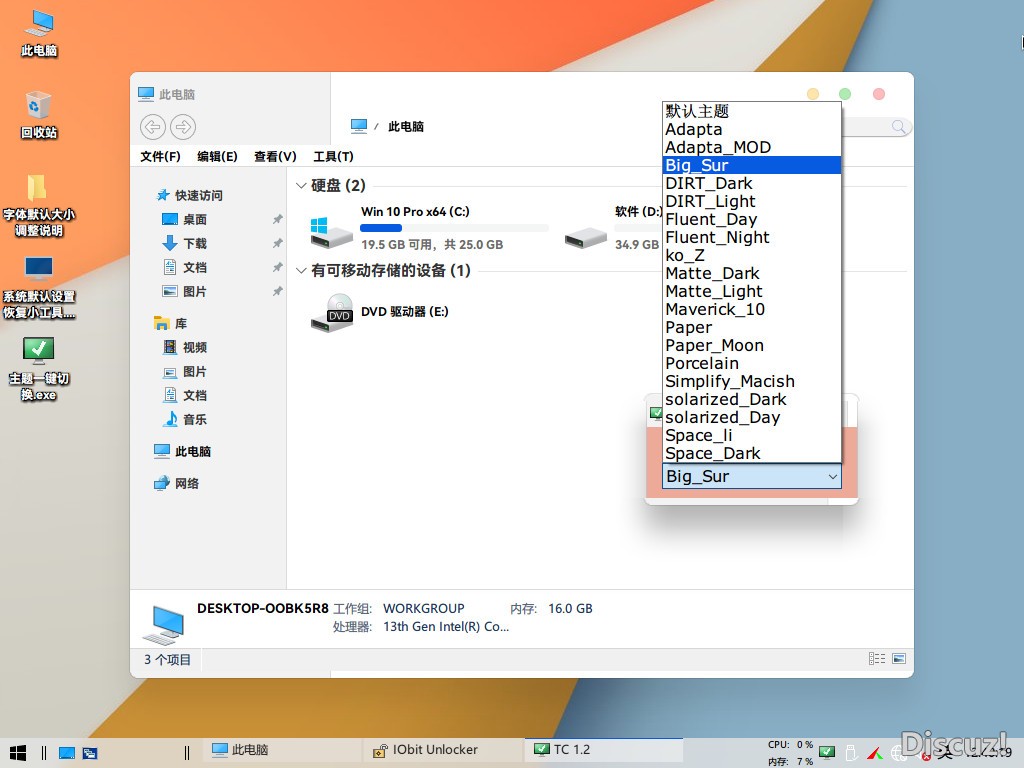The height and width of the screenshot is (768, 1024).
Task: Open 桌面 under quick access
Action: tap(184, 219)
